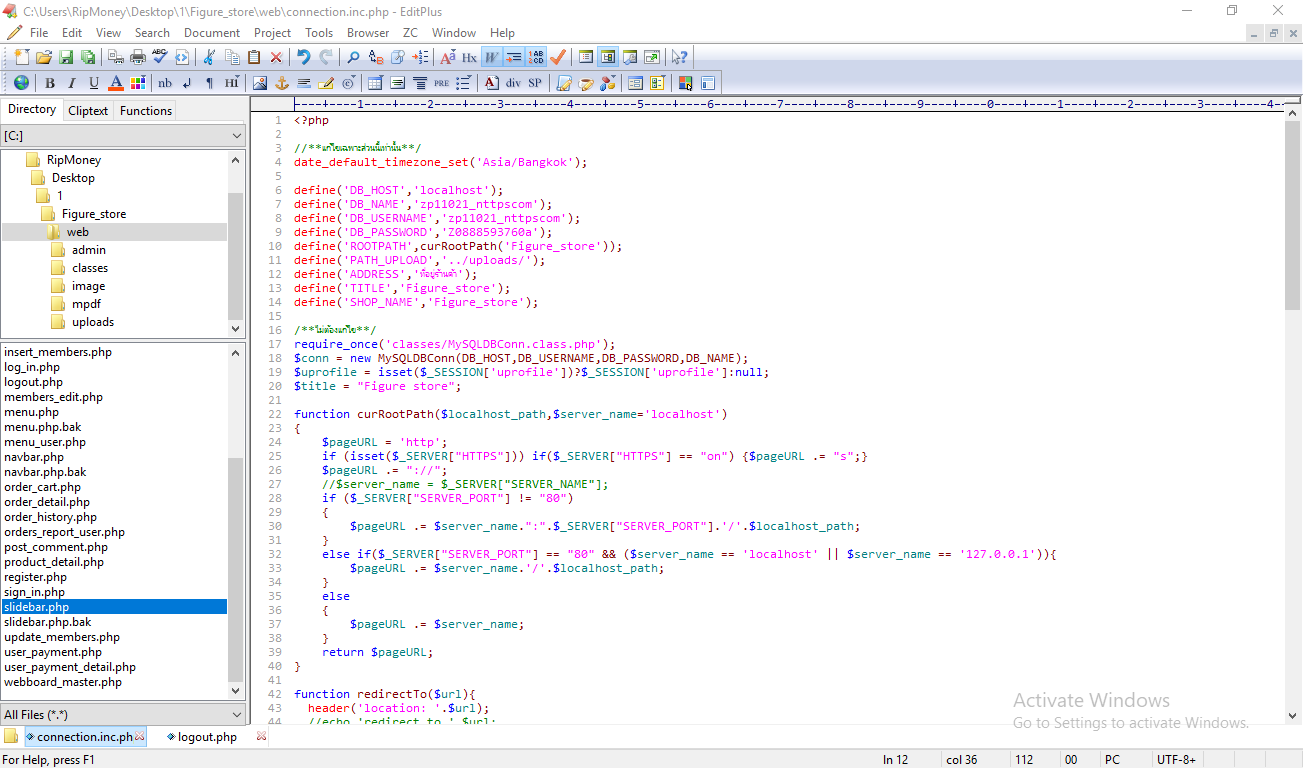Create a new document with New icon
The height and width of the screenshot is (768, 1303).
point(21,57)
